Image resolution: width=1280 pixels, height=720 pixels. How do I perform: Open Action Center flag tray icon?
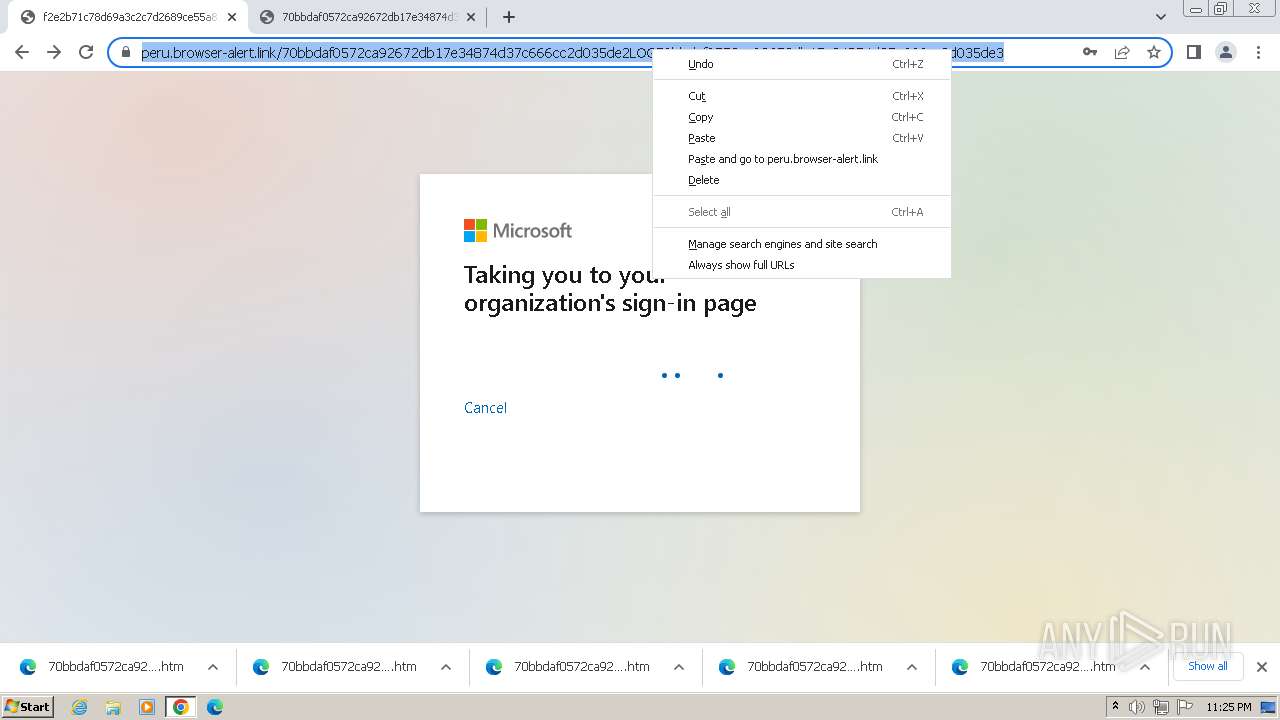(1185, 707)
